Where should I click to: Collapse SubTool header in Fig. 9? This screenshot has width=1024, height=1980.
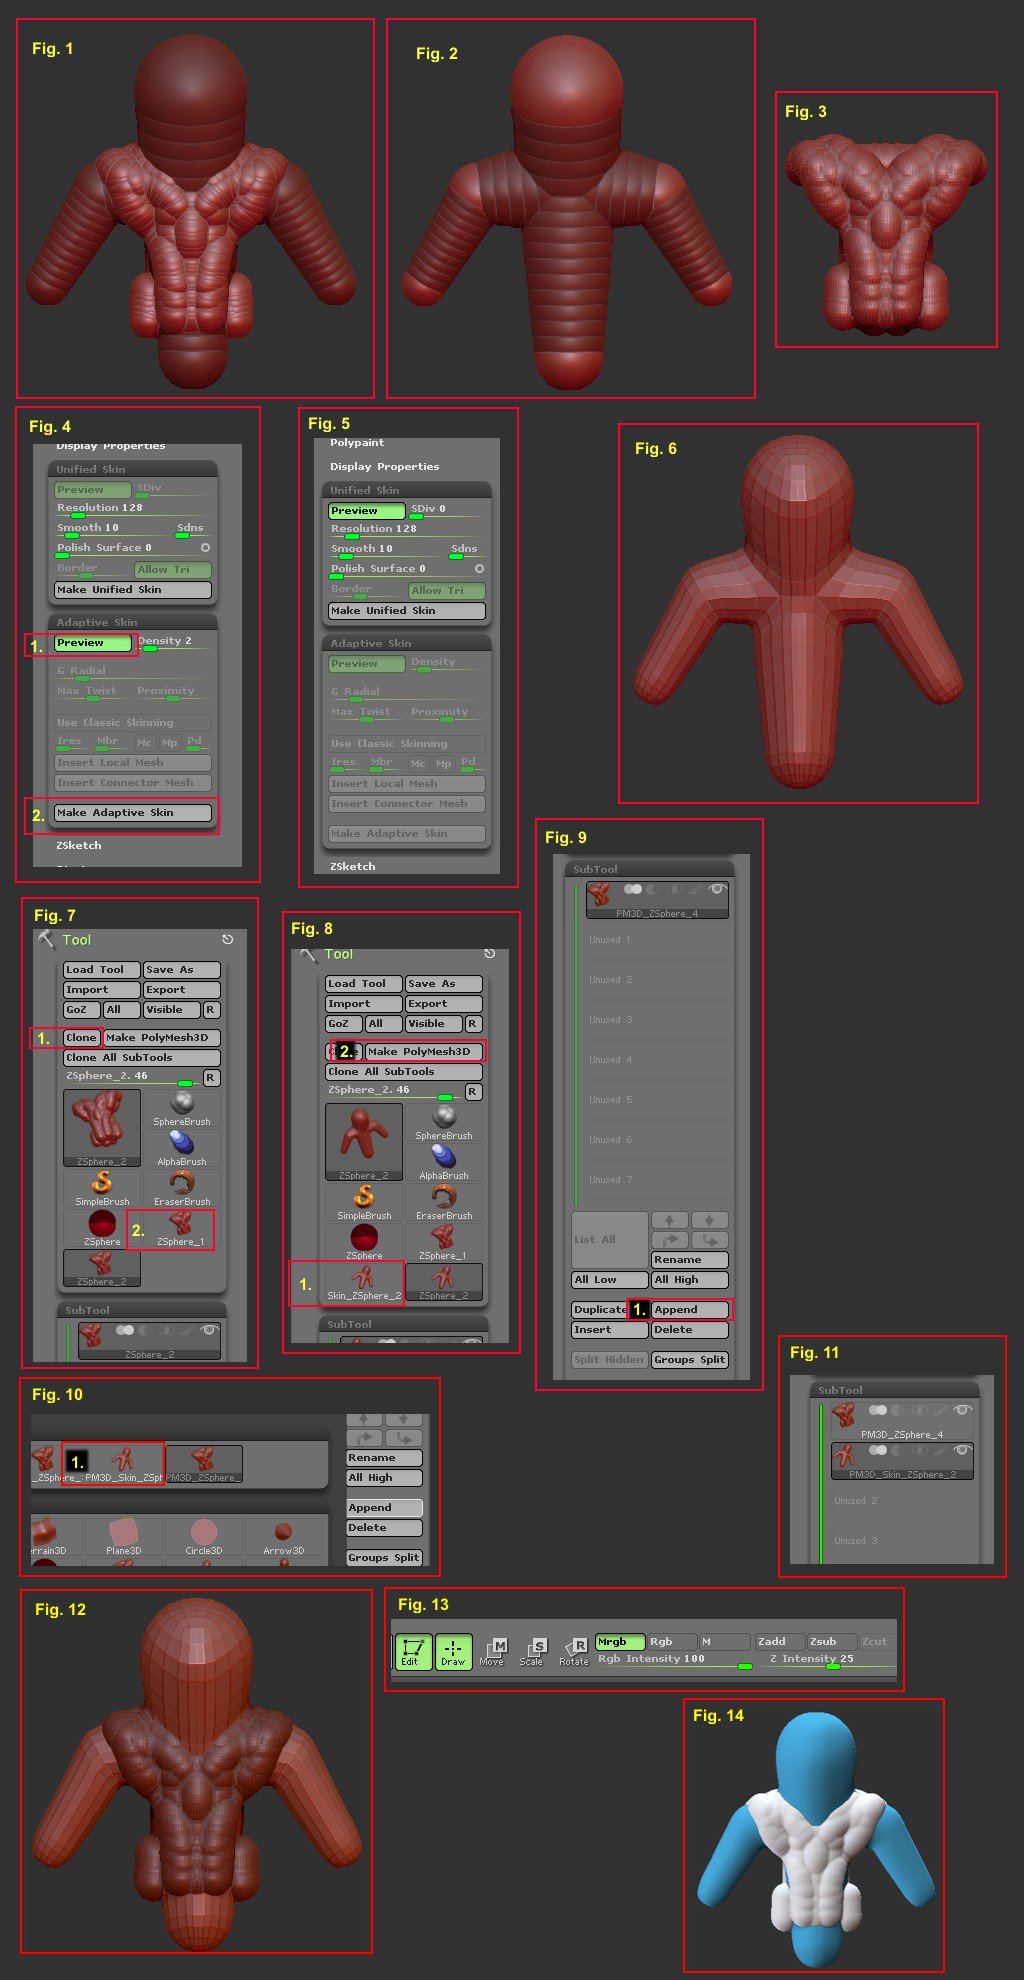[650, 869]
